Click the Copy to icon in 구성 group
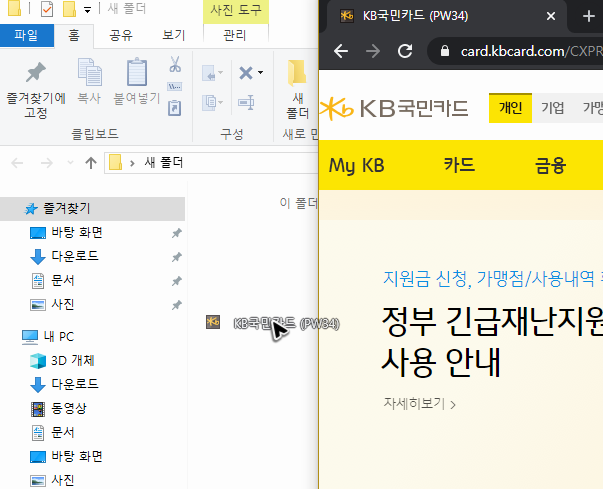This screenshot has width=603, height=489. pos(212,103)
